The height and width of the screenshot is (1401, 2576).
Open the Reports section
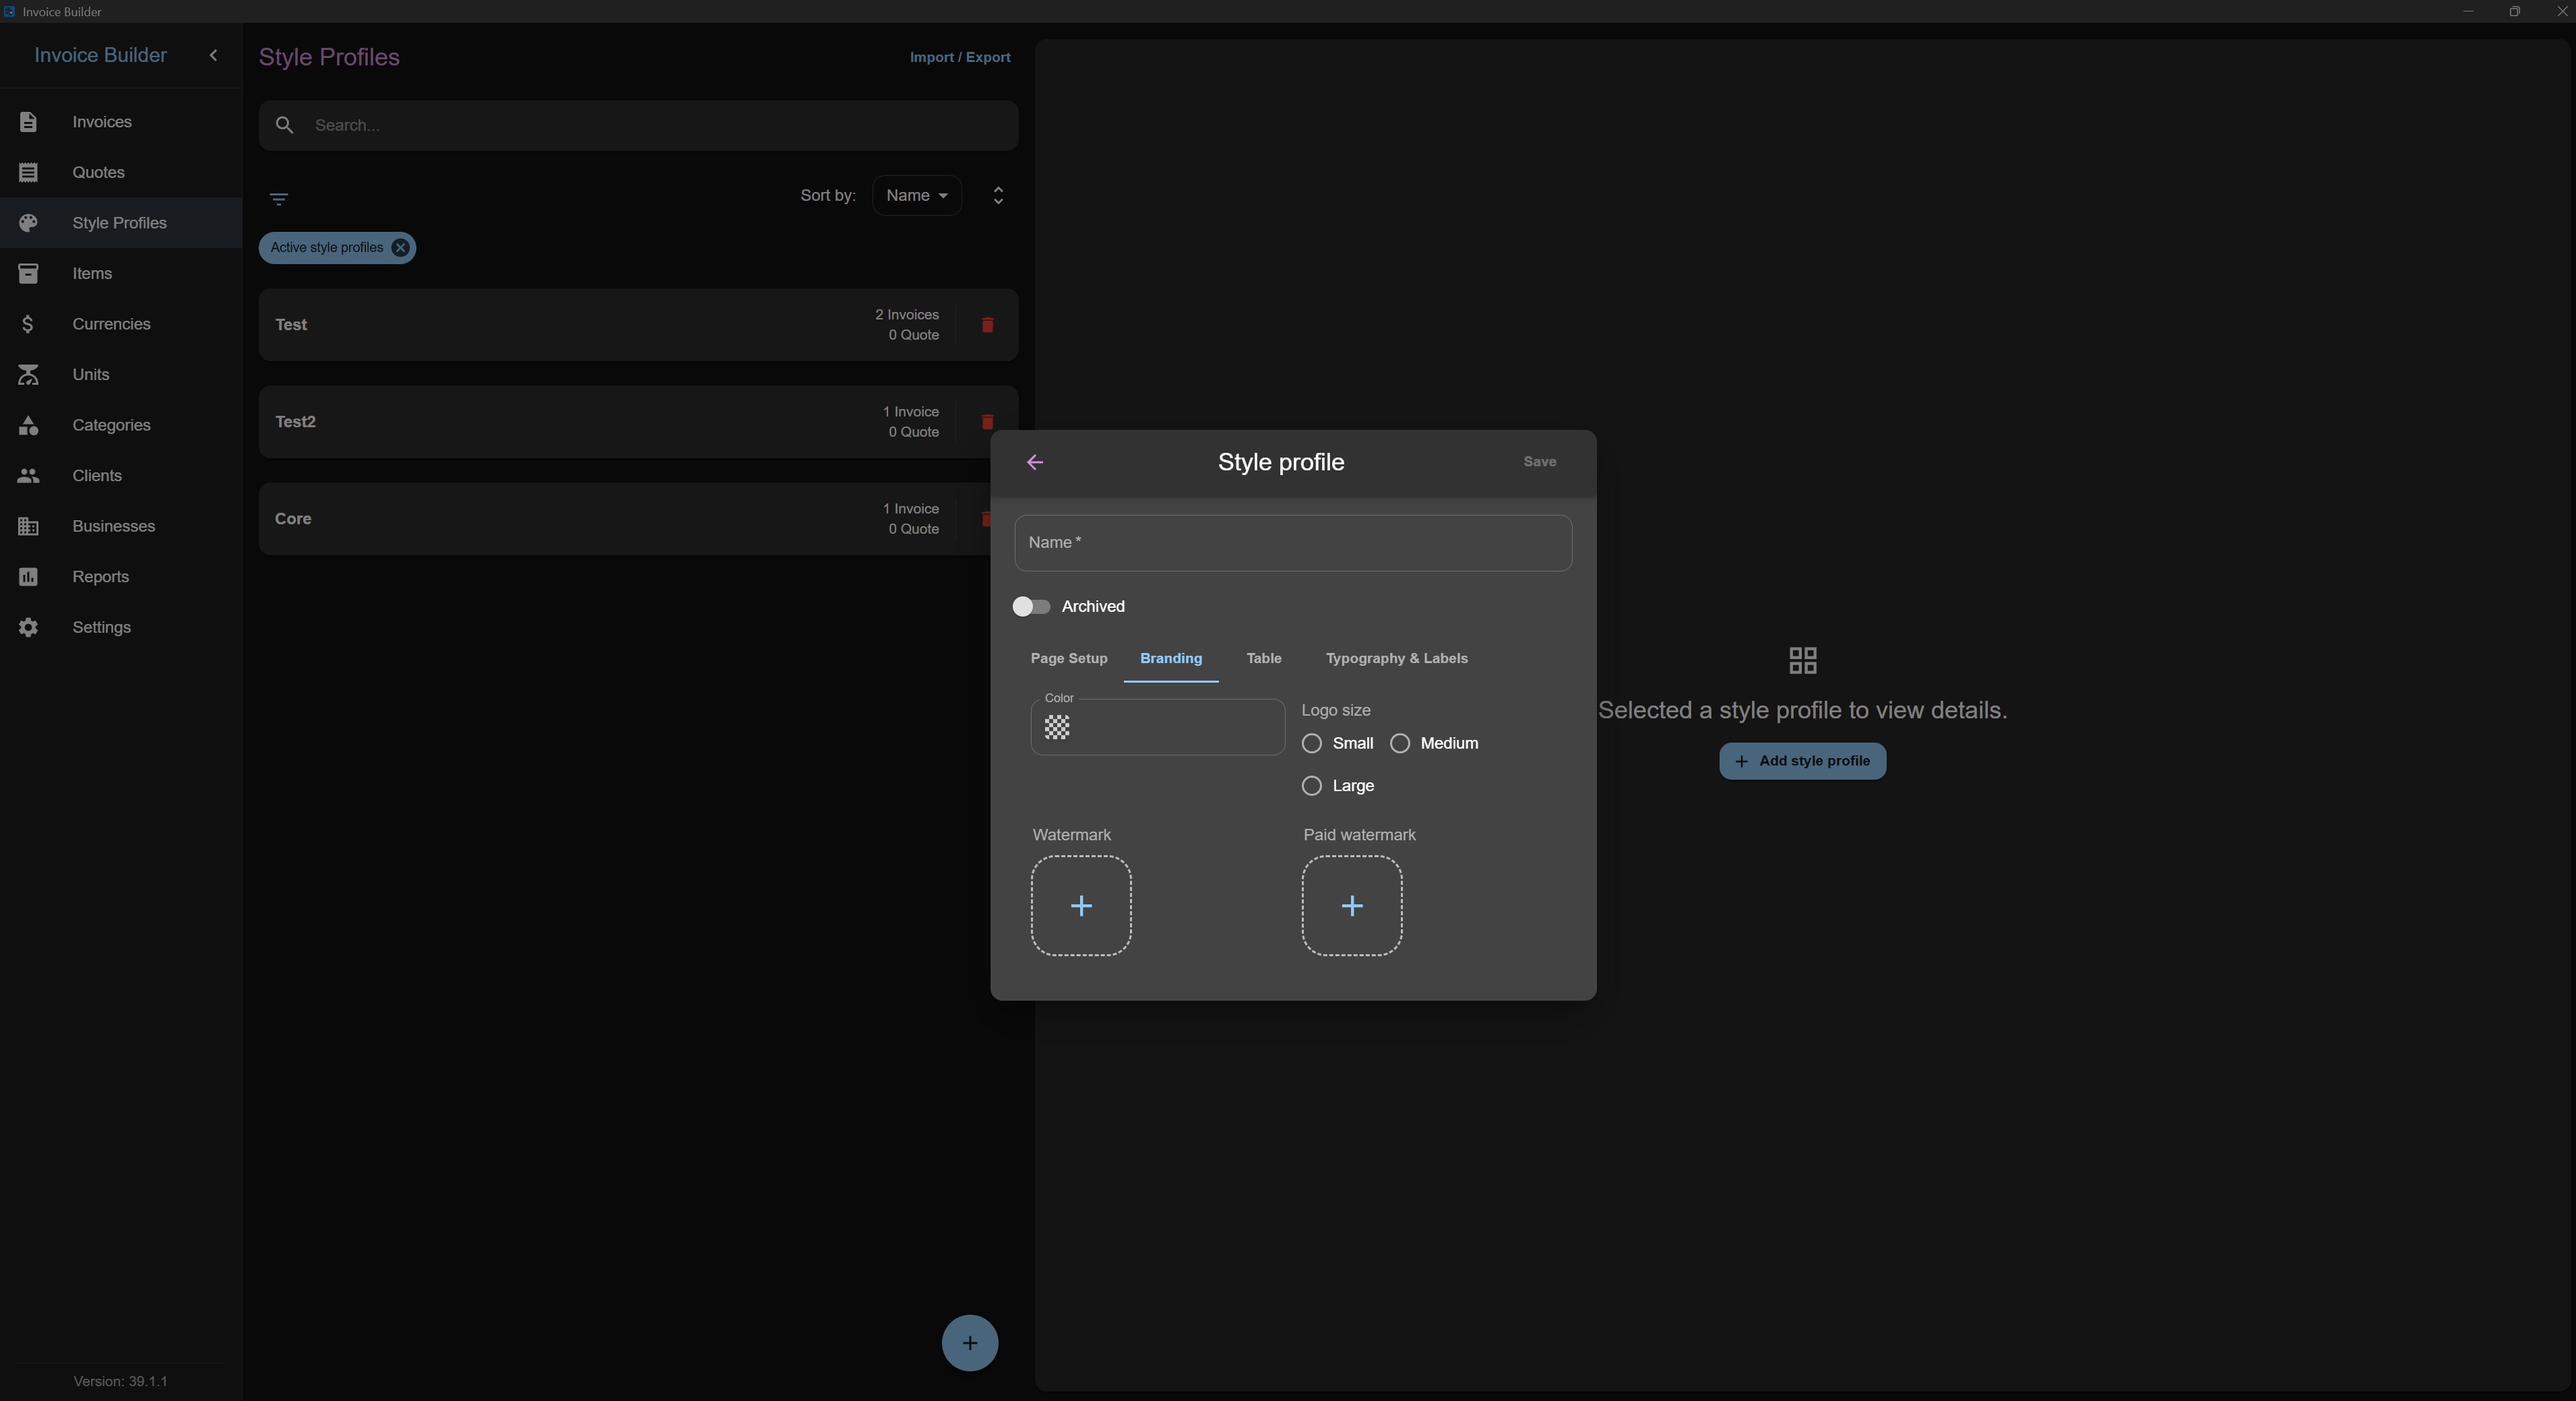[x=120, y=577]
